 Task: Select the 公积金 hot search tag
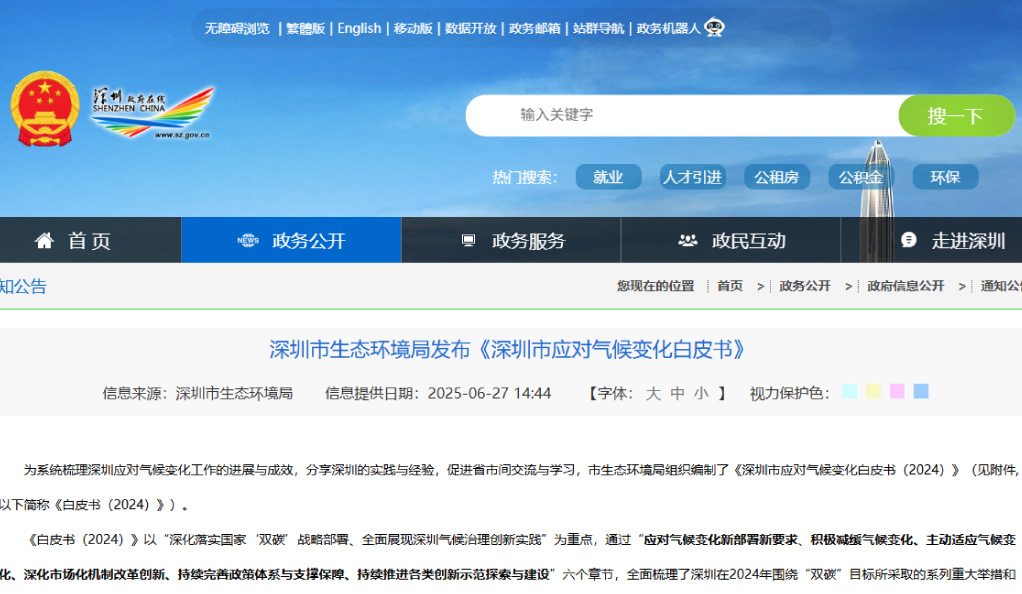(x=861, y=176)
